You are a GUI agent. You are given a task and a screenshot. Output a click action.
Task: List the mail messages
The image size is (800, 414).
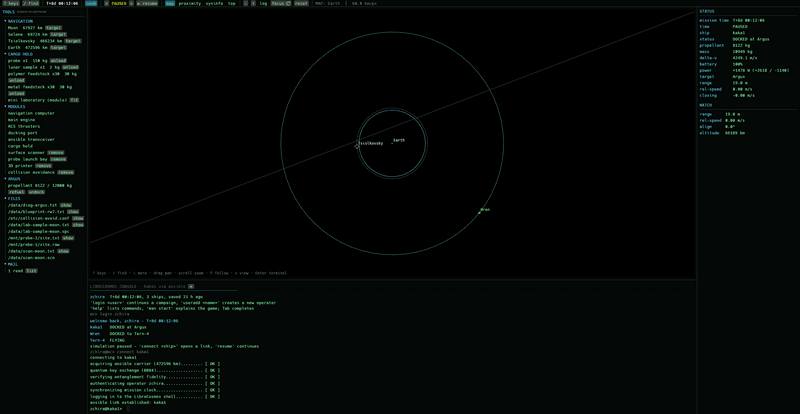pos(32,271)
